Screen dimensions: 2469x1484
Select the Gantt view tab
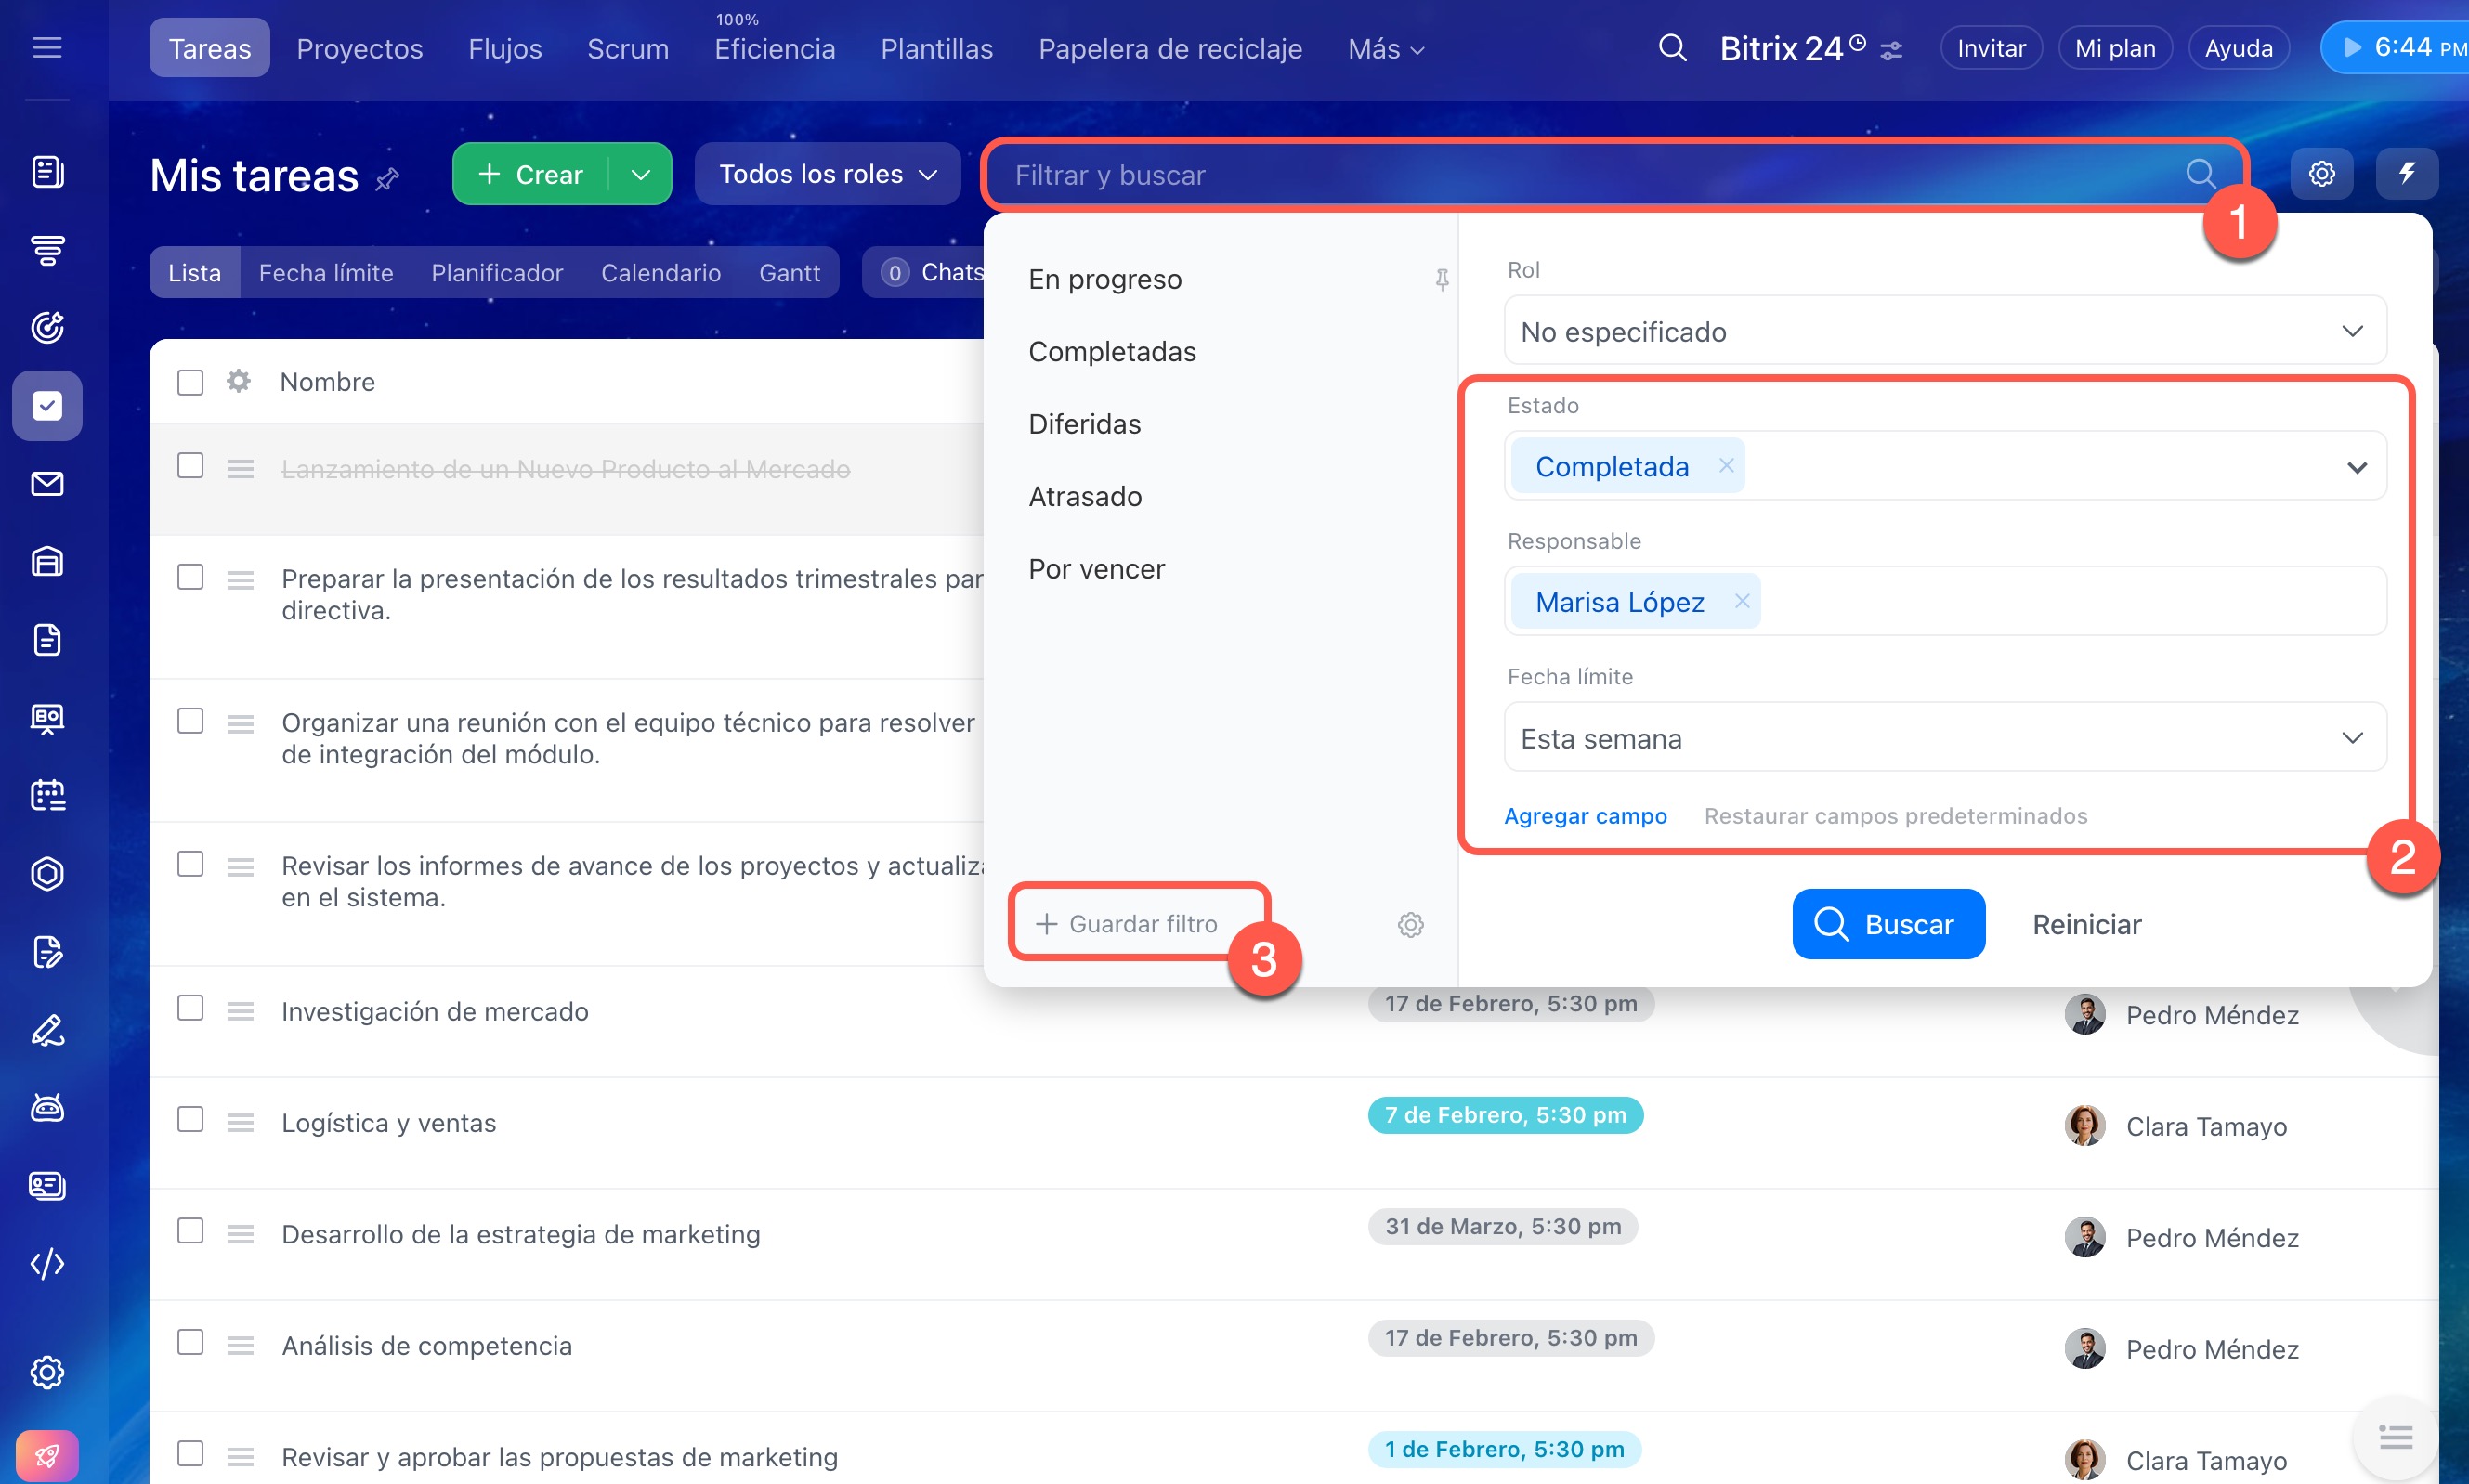(x=789, y=272)
